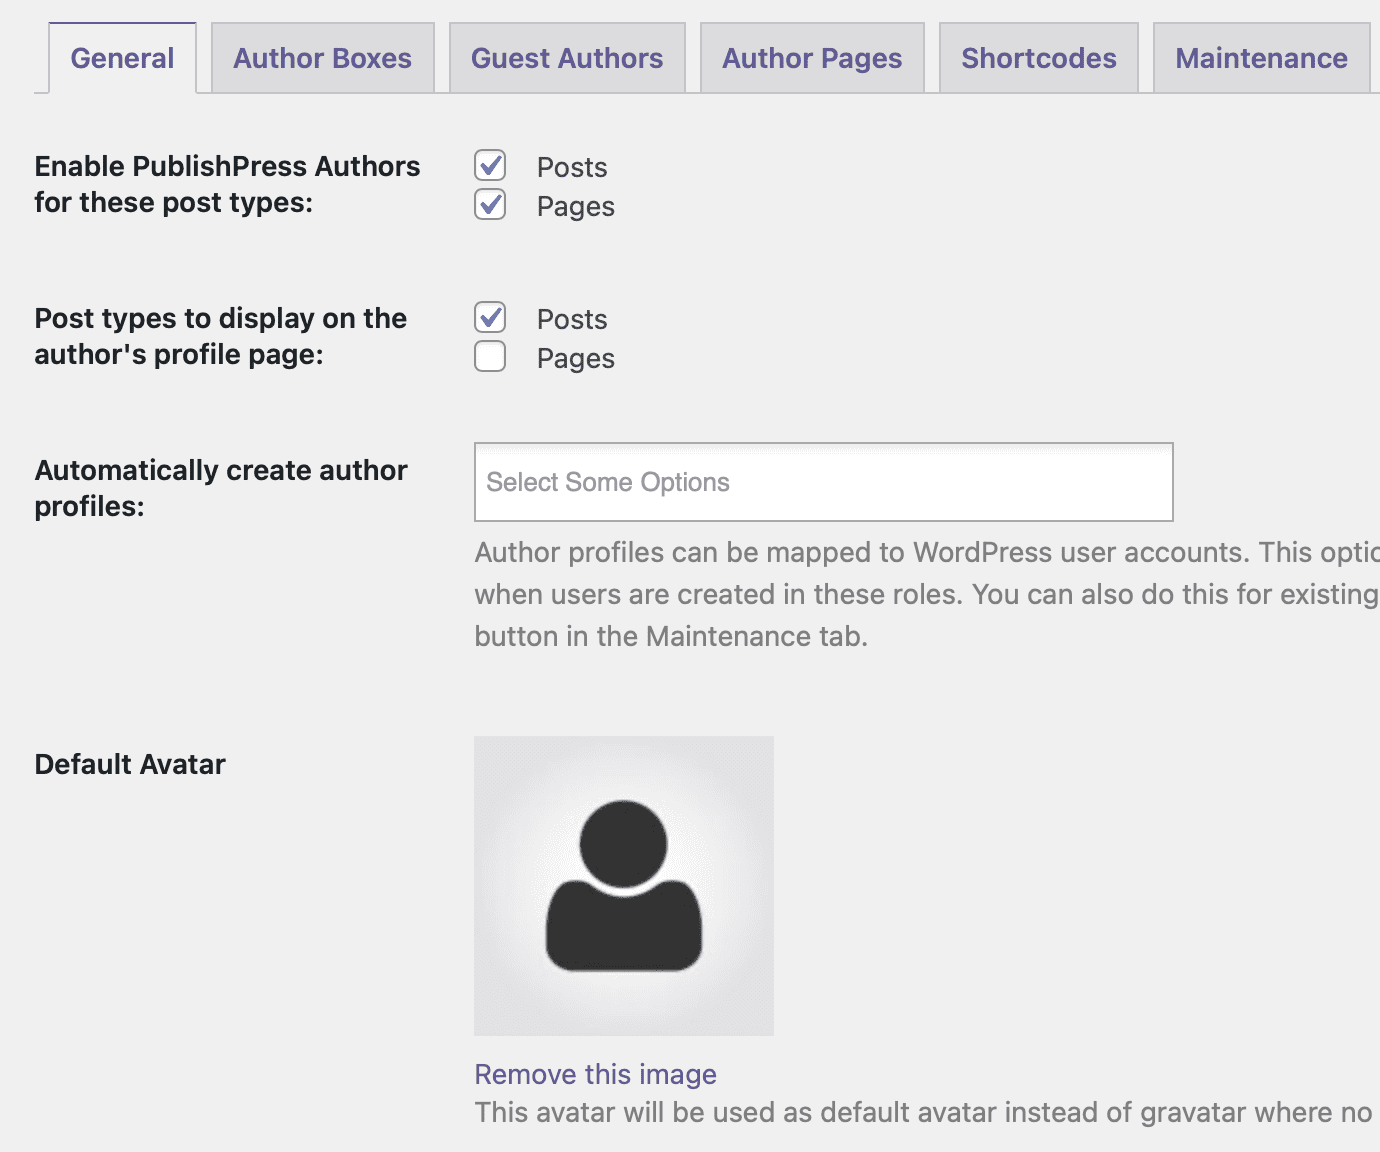Screen dimensions: 1380x1152
Task: Enable Pages on author's profile page
Action: pyautogui.click(x=490, y=357)
